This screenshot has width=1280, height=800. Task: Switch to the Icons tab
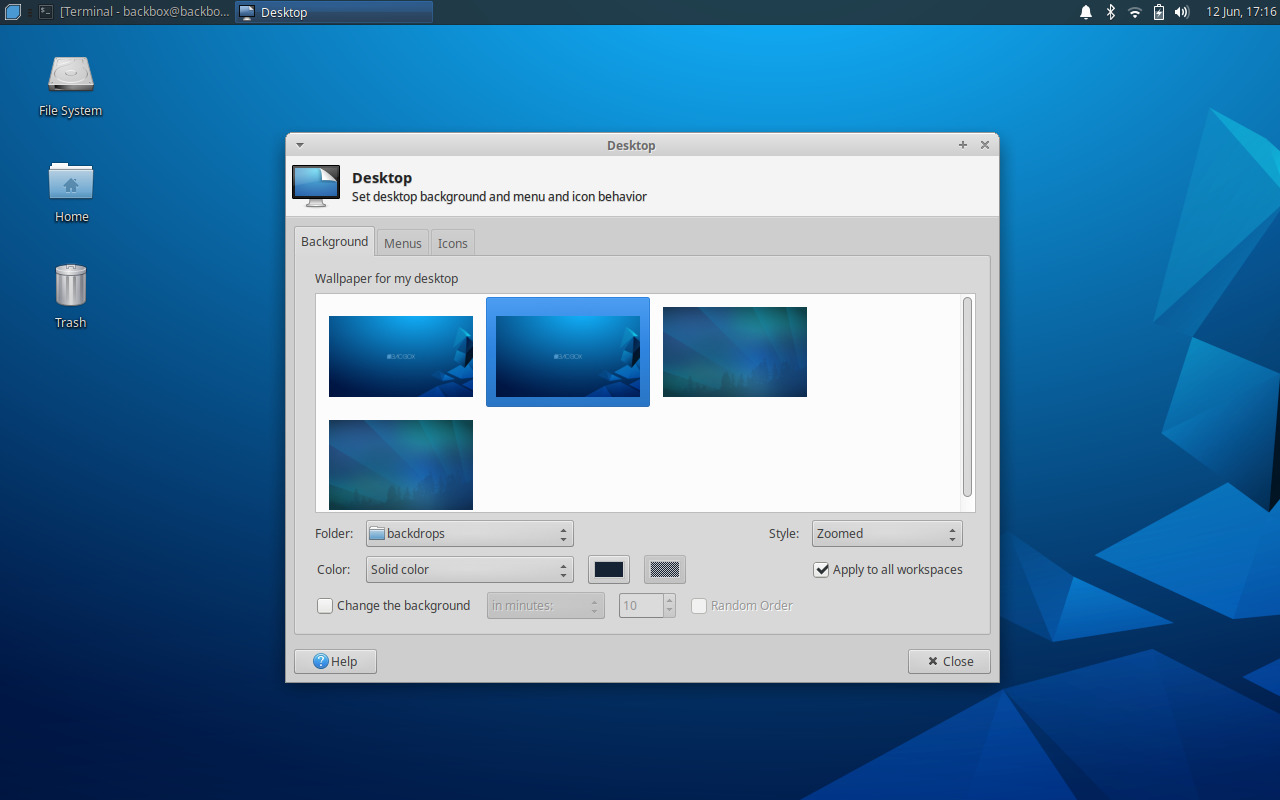[452, 242]
